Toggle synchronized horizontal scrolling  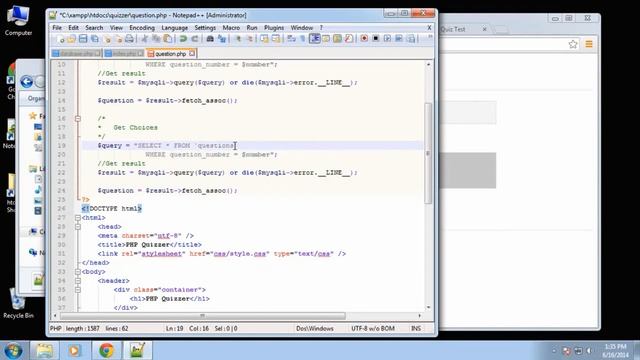276,39
